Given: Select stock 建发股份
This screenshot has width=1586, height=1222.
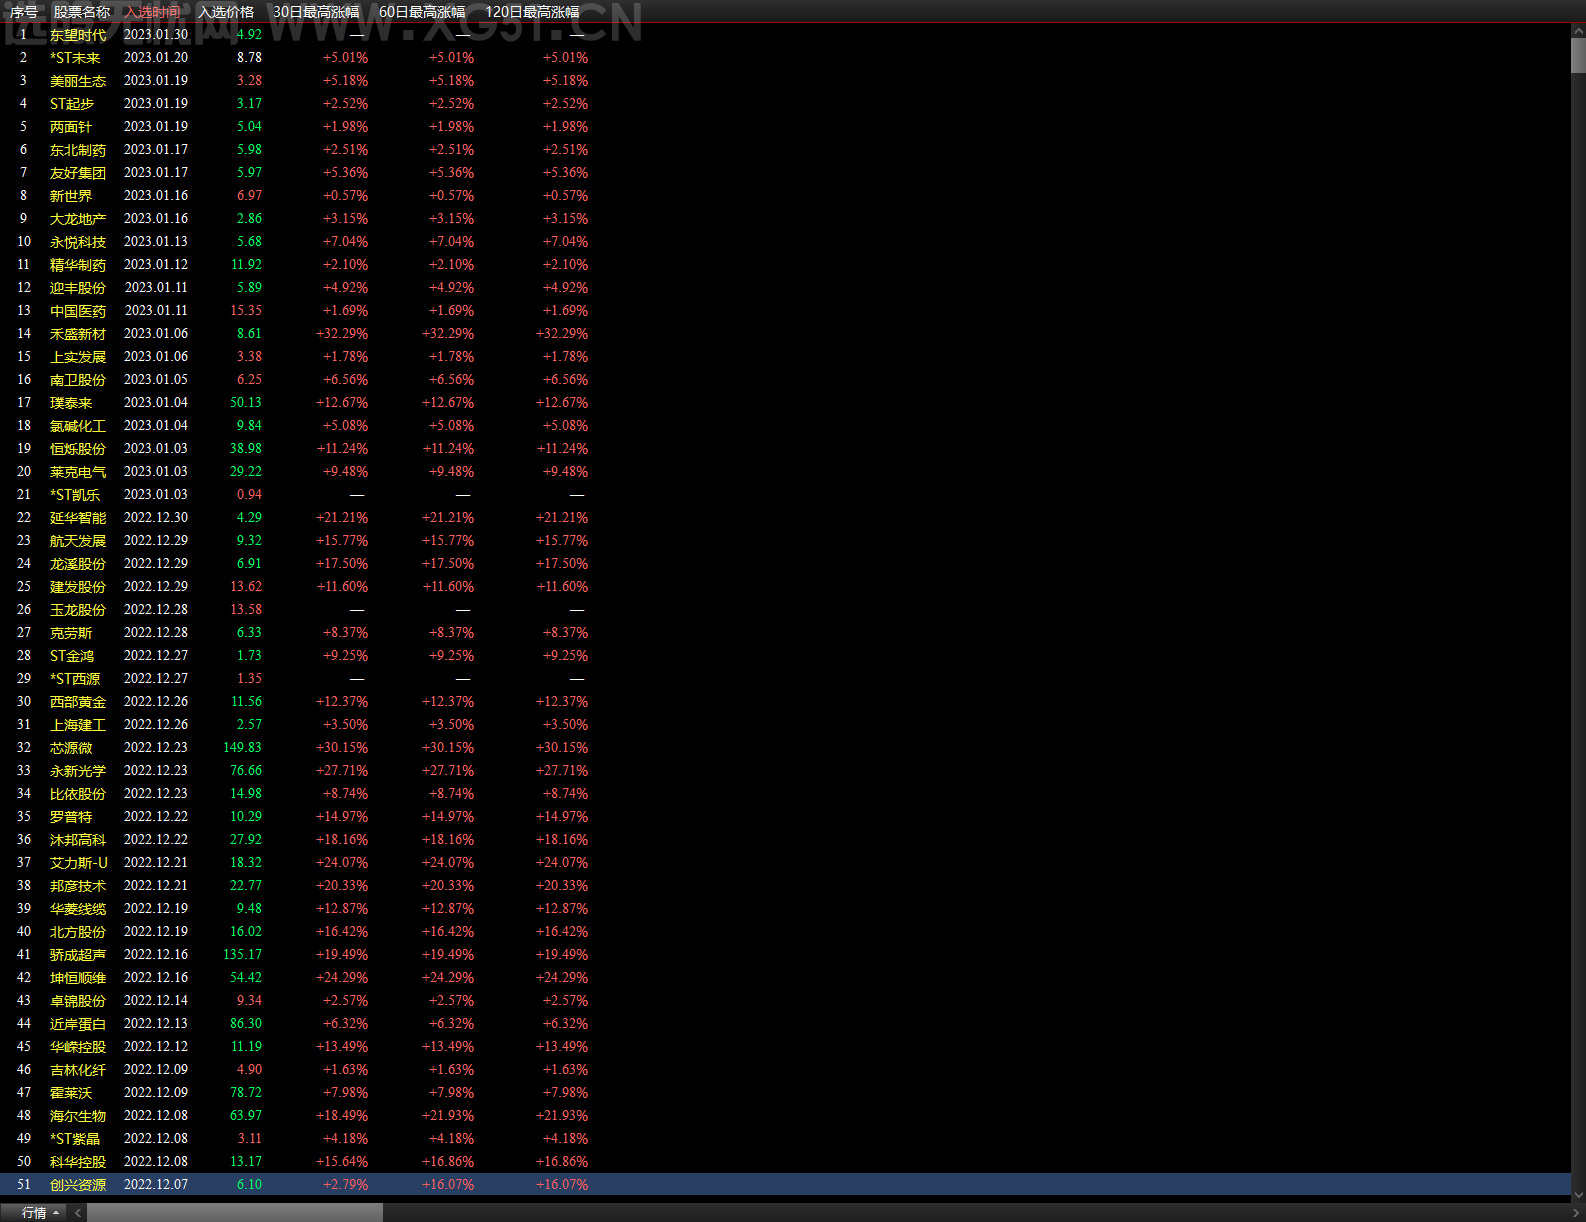Looking at the screenshot, I should pos(78,587).
